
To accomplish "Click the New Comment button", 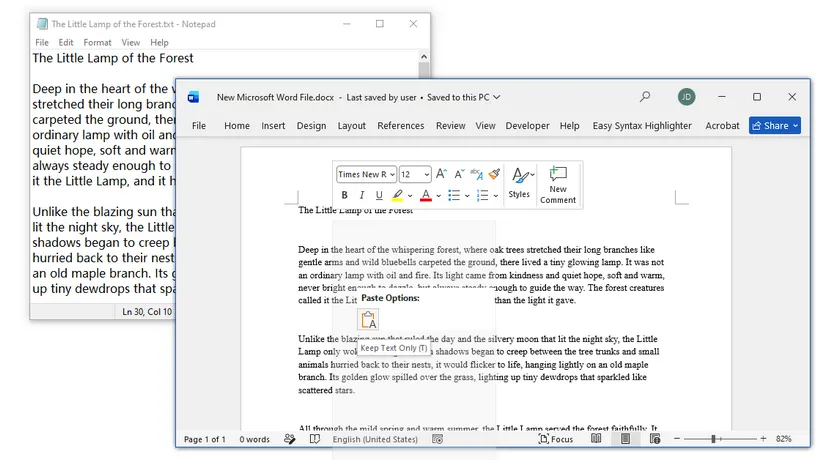I will pos(558,185).
